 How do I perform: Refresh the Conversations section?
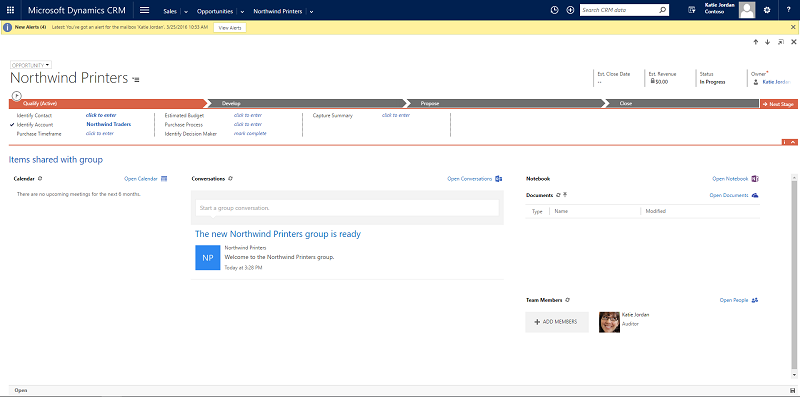(x=231, y=179)
